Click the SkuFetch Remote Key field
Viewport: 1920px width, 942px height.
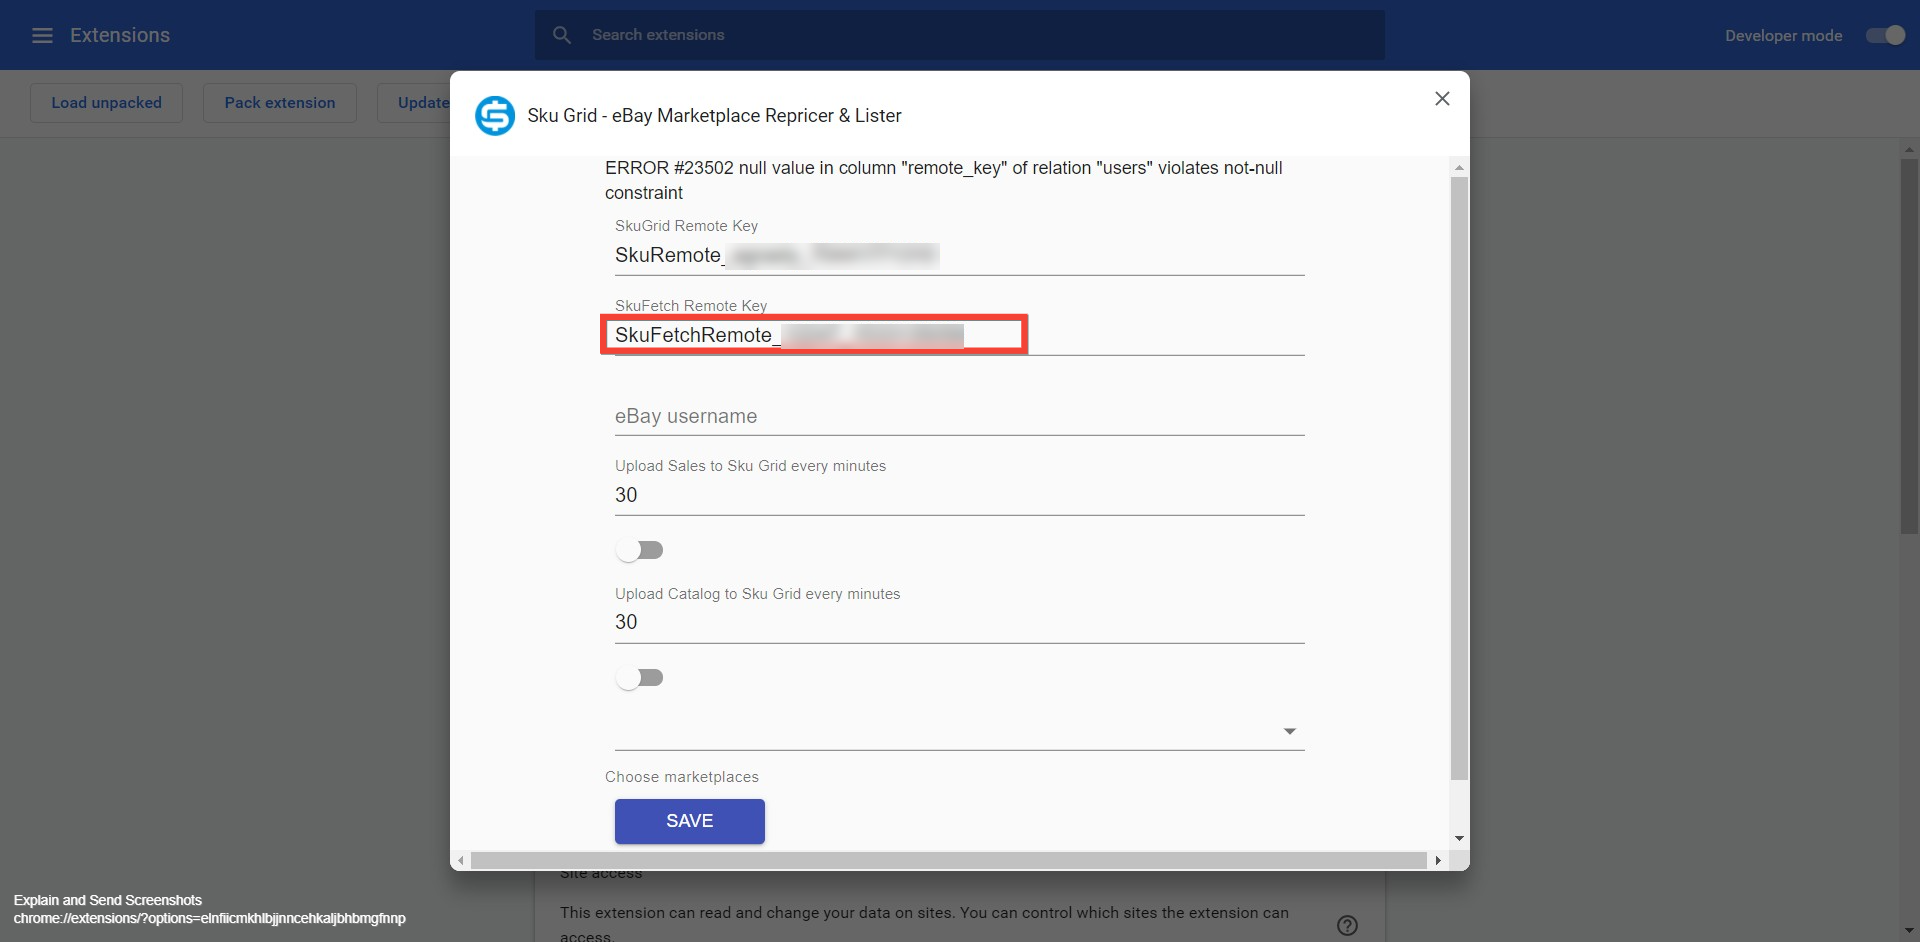(x=960, y=336)
